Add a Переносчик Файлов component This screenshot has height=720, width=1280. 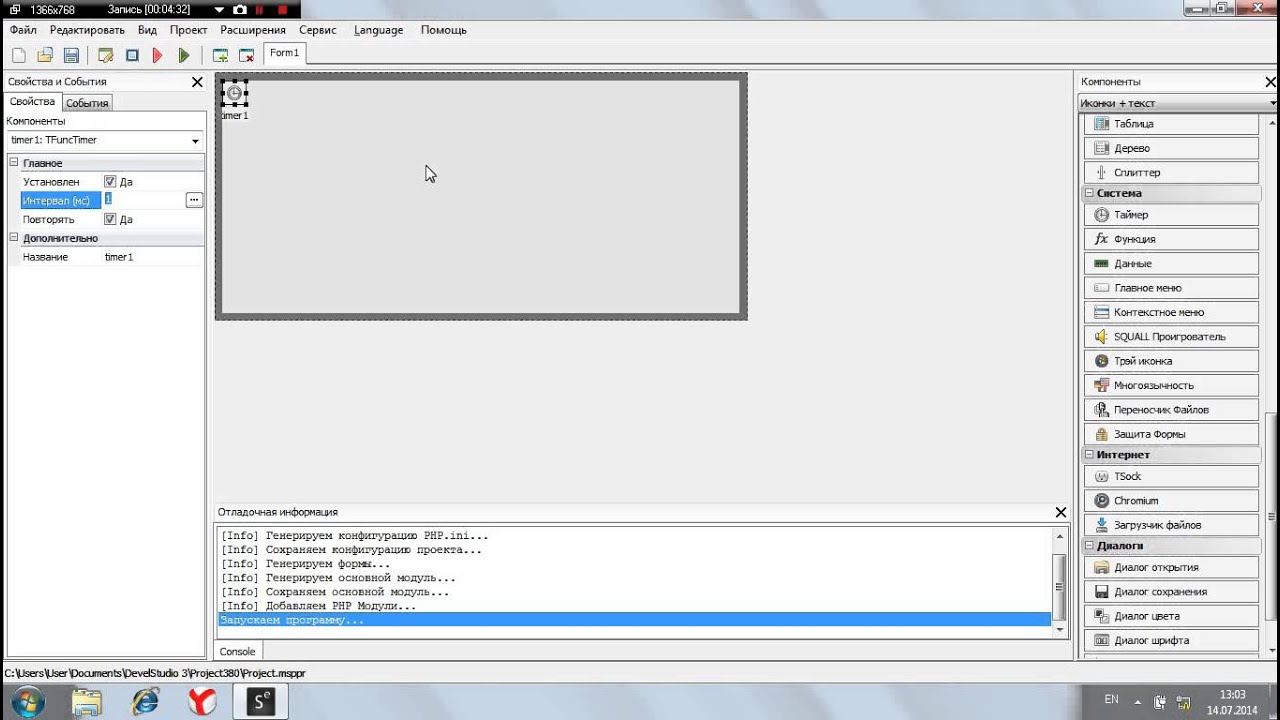pyautogui.click(x=1171, y=409)
